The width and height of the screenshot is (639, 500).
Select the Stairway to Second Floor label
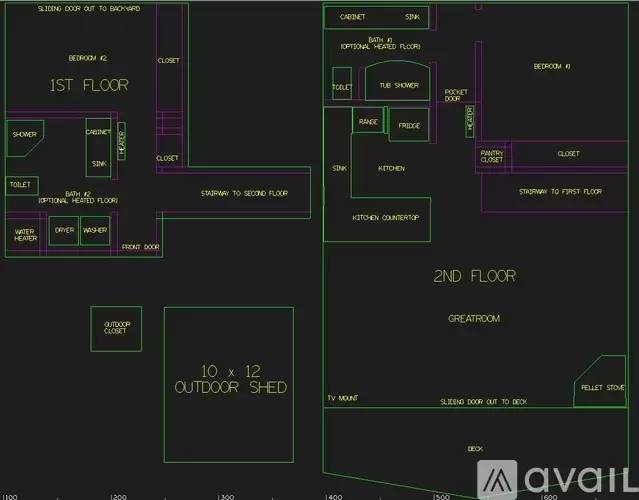click(244, 193)
